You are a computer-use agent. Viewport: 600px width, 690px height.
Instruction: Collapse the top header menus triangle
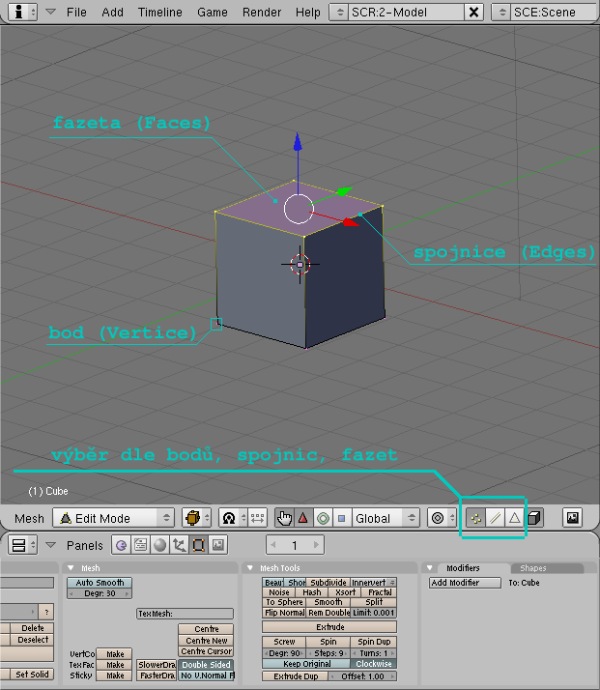click(x=51, y=11)
